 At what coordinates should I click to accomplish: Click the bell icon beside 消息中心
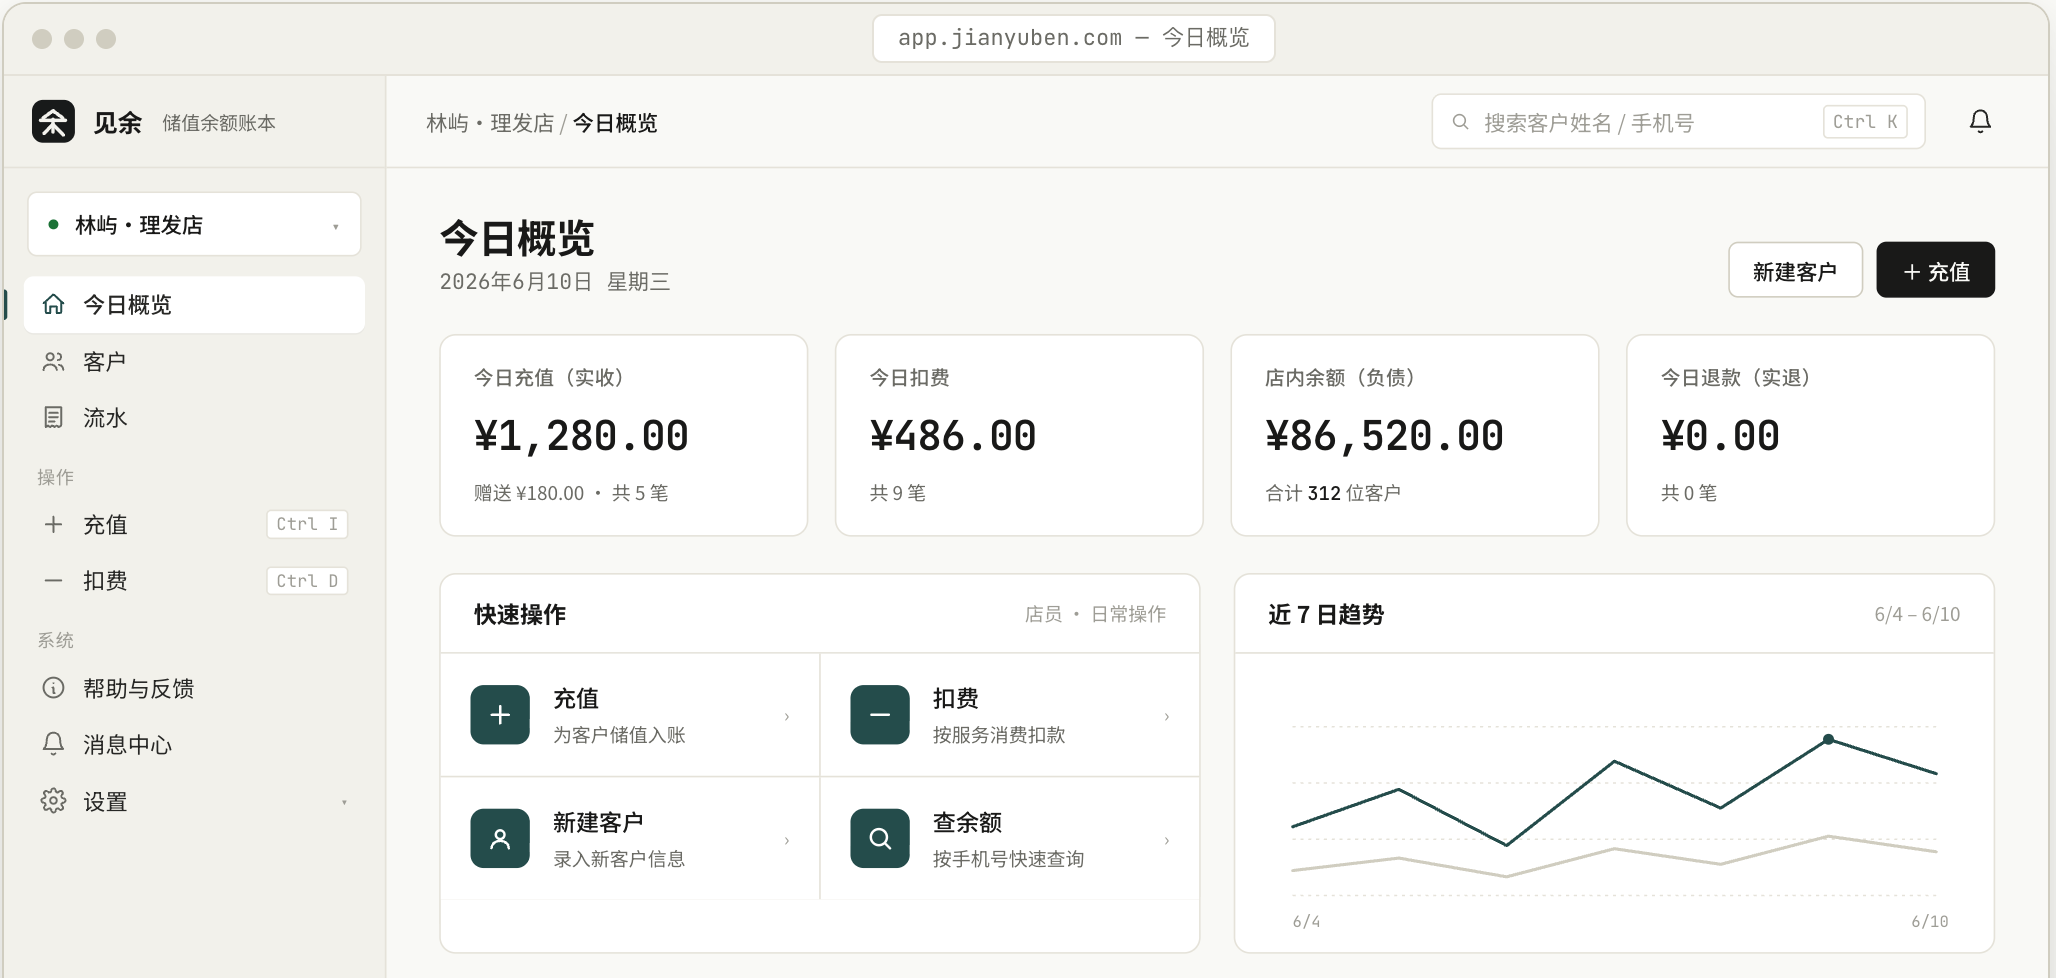tap(53, 744)
